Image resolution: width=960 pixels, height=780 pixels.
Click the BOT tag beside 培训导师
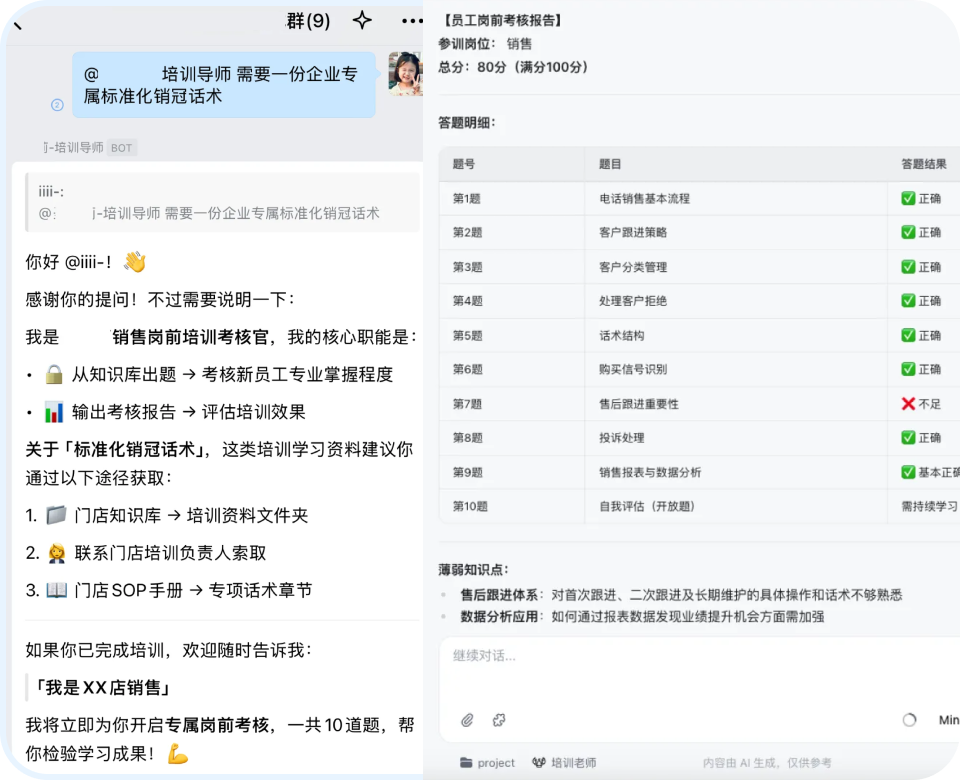121,148
